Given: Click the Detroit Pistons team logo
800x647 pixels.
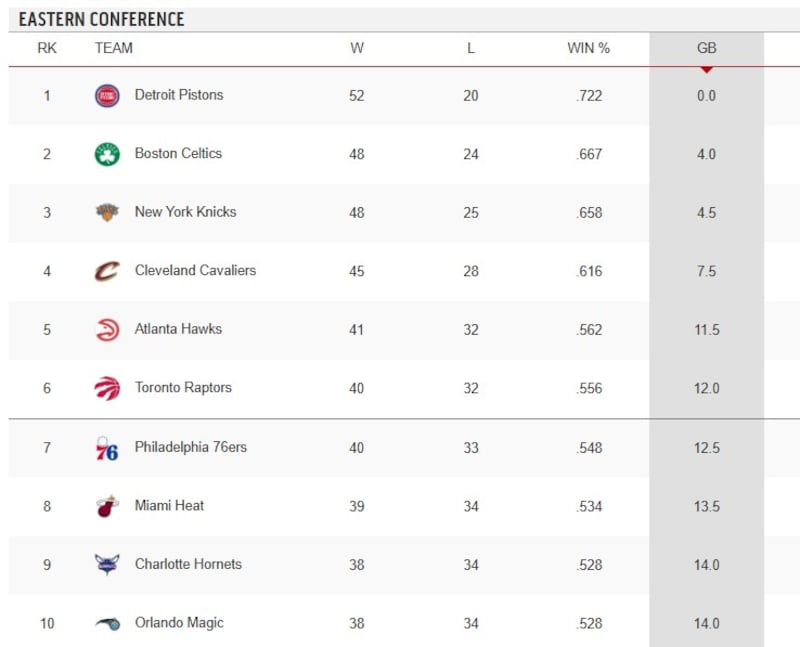Looking at the screenshot, I should [106, 96].
